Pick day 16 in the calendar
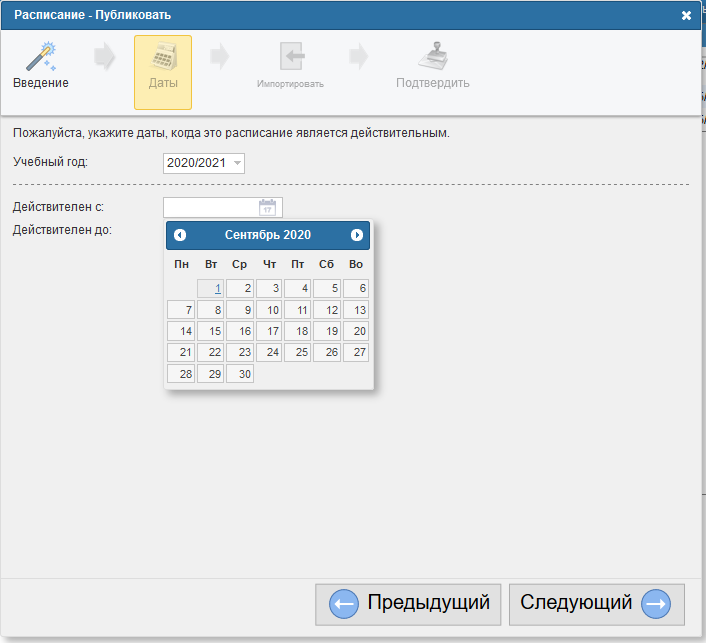The width and height of the screenshot is (706, 643). tap(240, 331)
